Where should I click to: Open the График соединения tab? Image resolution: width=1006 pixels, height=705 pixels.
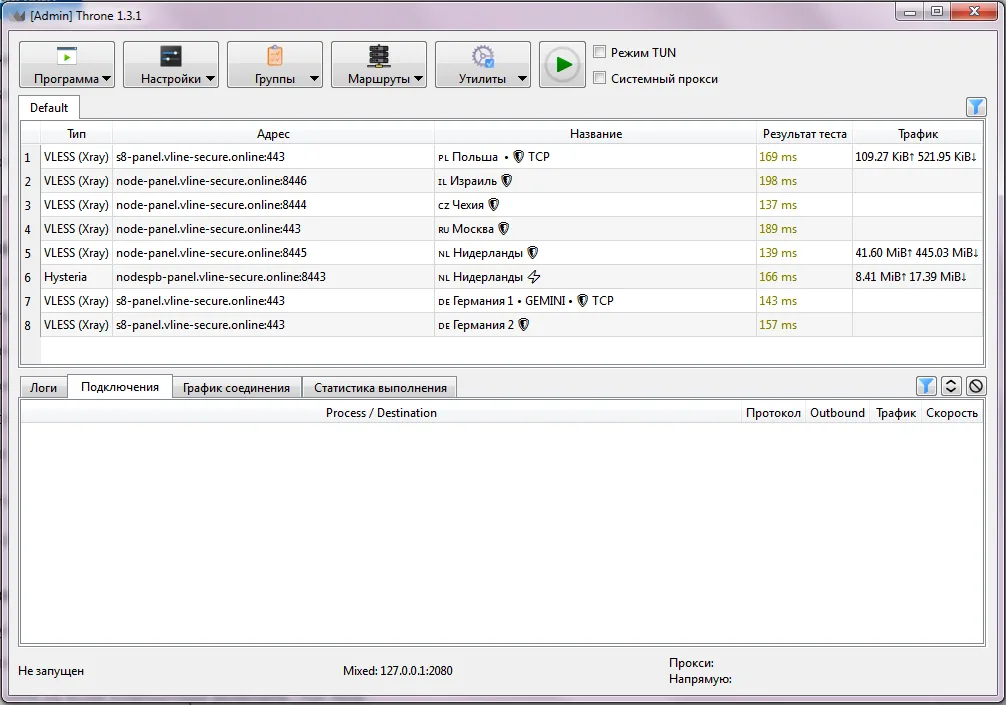pyautogui.click(x=236, y=387)
